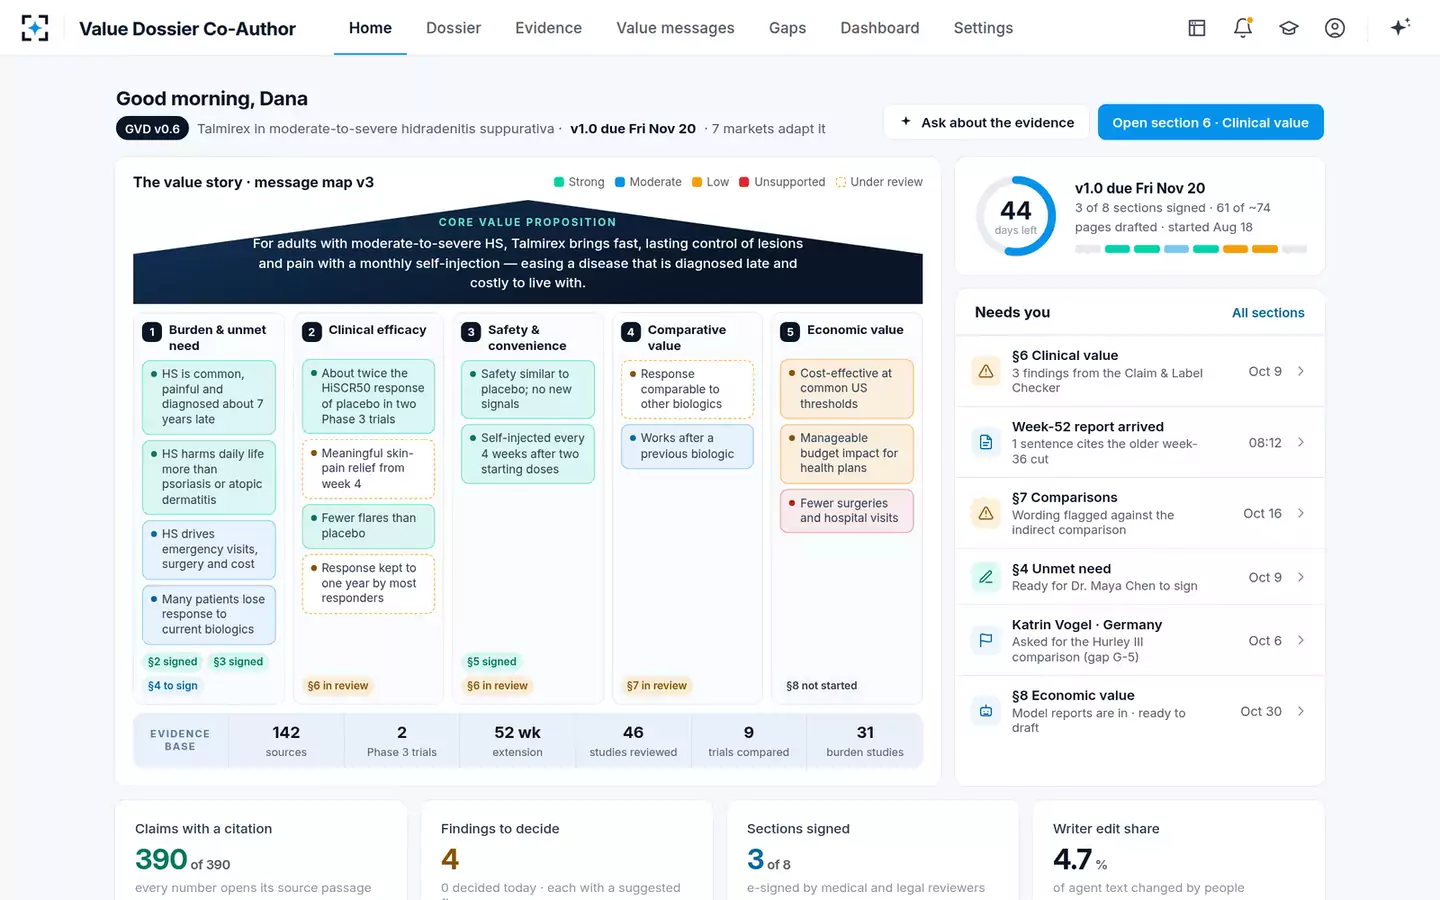Open the Dossier tab
Image resolution: width=1440 pixels, height=900 pixels.
click(x=454, y=28)
